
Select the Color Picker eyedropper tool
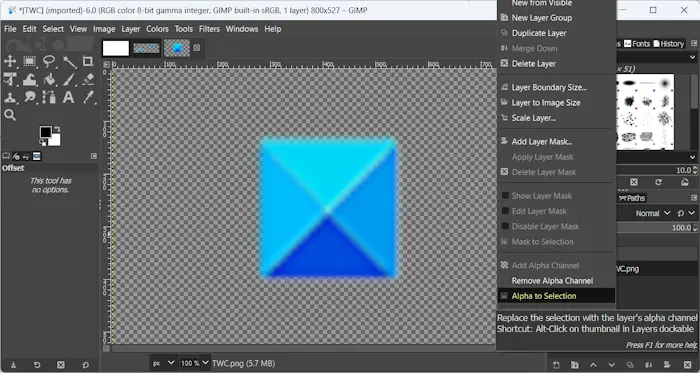(88, 97)
